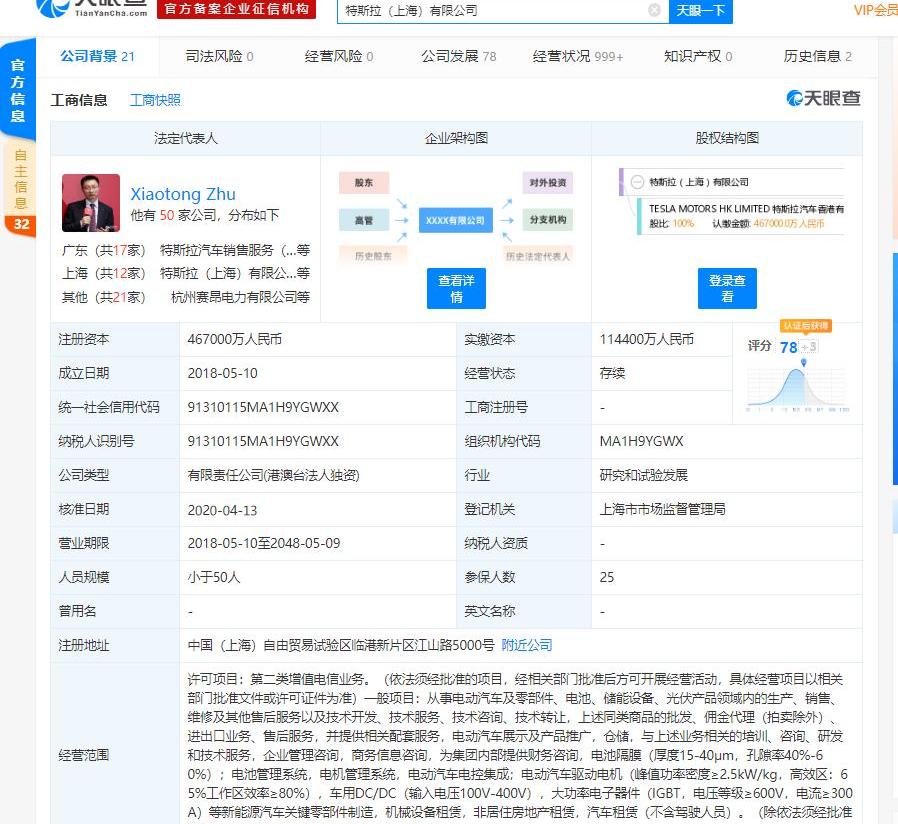Click the 企业架构图 diagram preview
The width and height of the screenshot is (898, 824).
[x=456, y=217]
